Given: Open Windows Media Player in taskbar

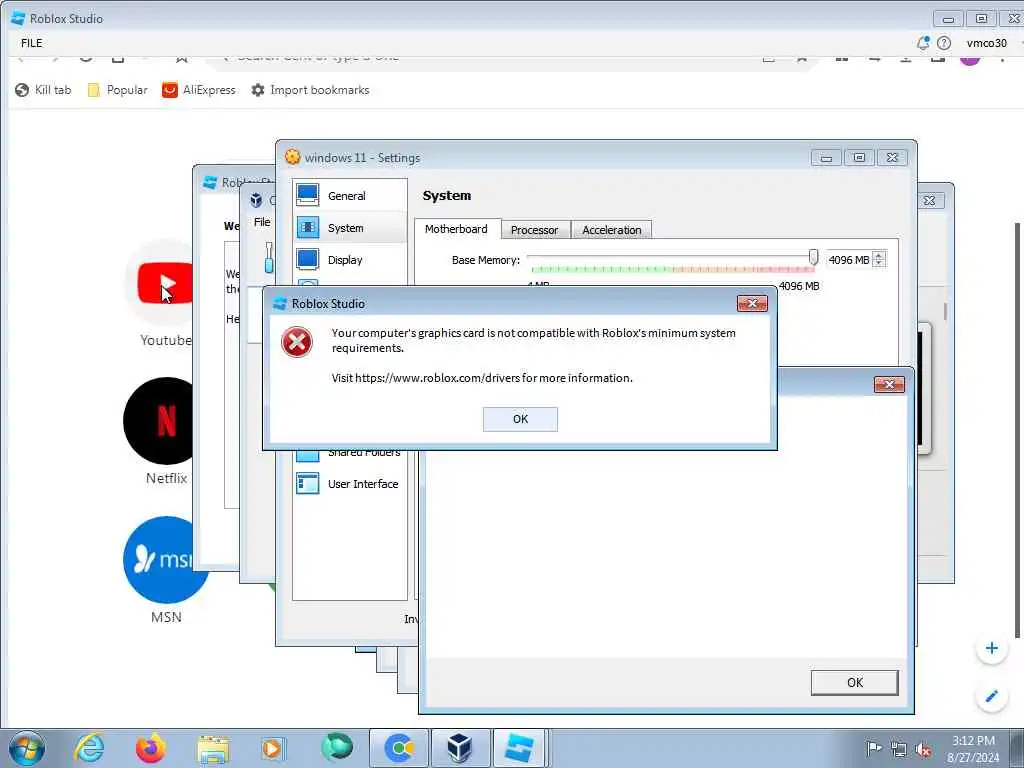Looking at the screenshot, I should (x=273, y=748).
